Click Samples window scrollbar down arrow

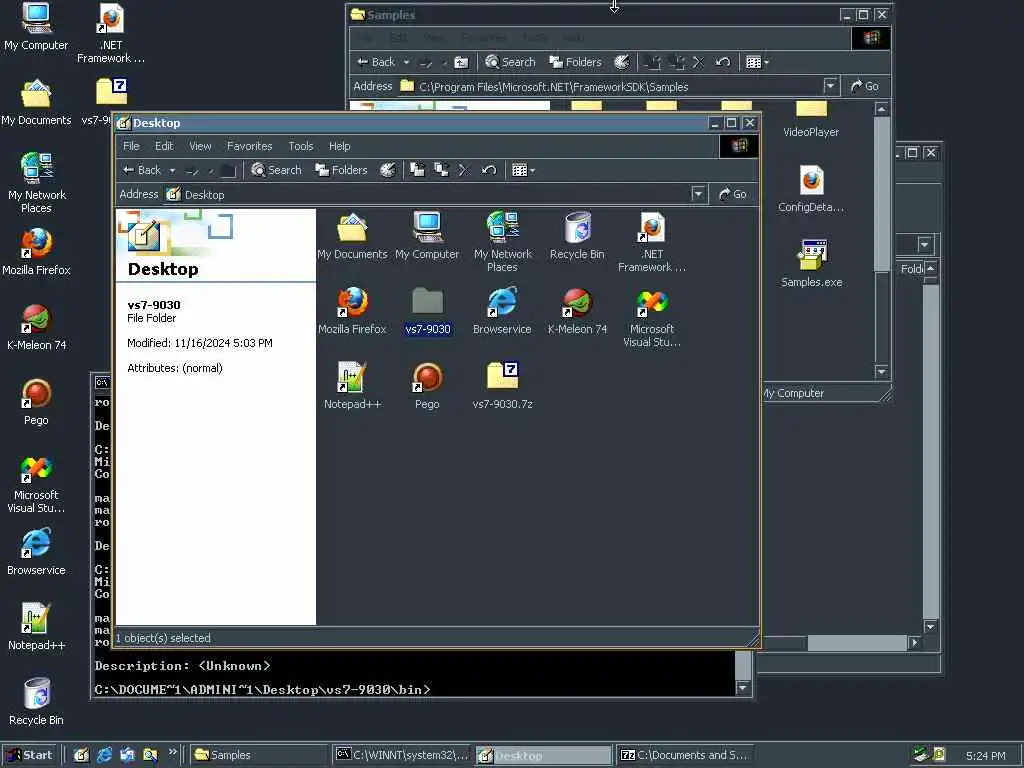tap(882, 372)
